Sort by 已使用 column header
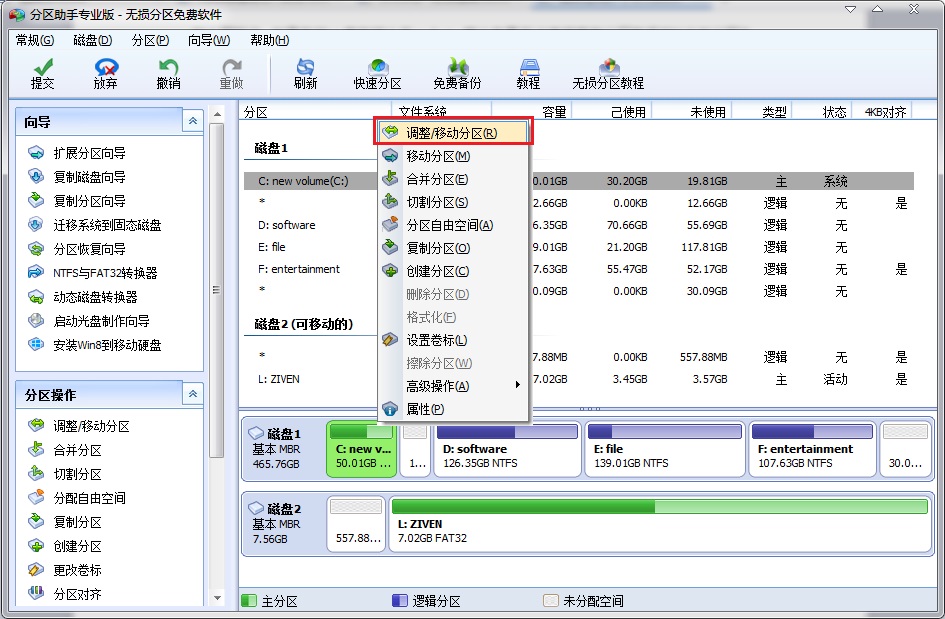 [628, 112]
